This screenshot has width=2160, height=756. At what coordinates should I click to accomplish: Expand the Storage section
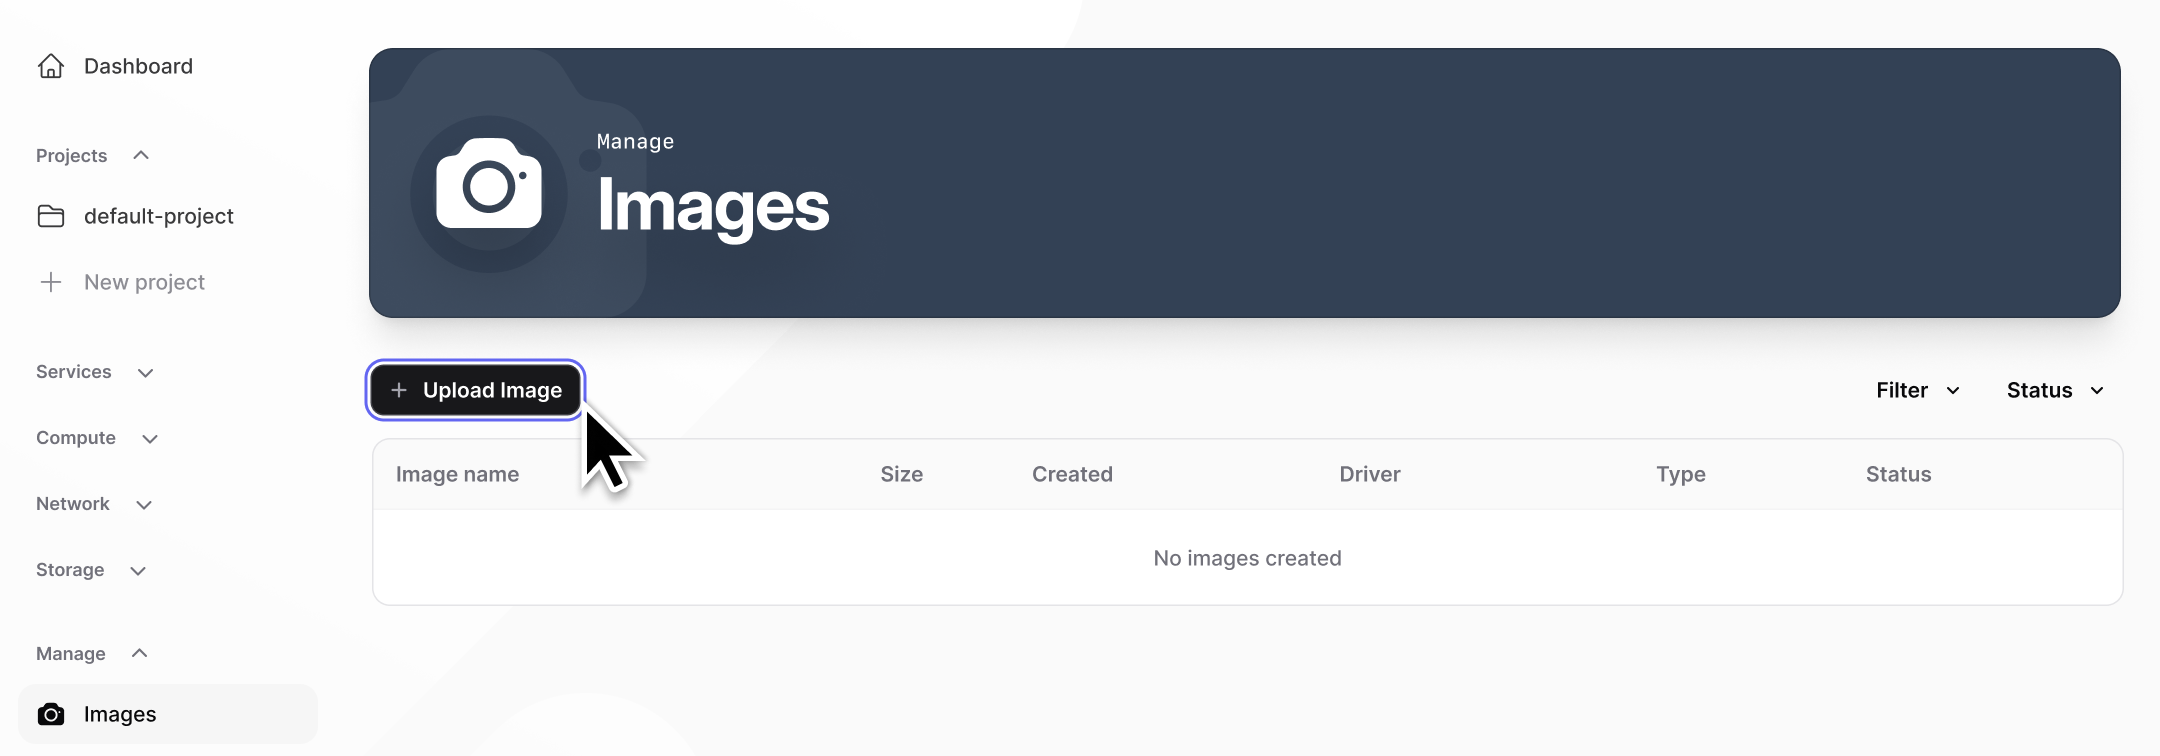tap(138, 571)
